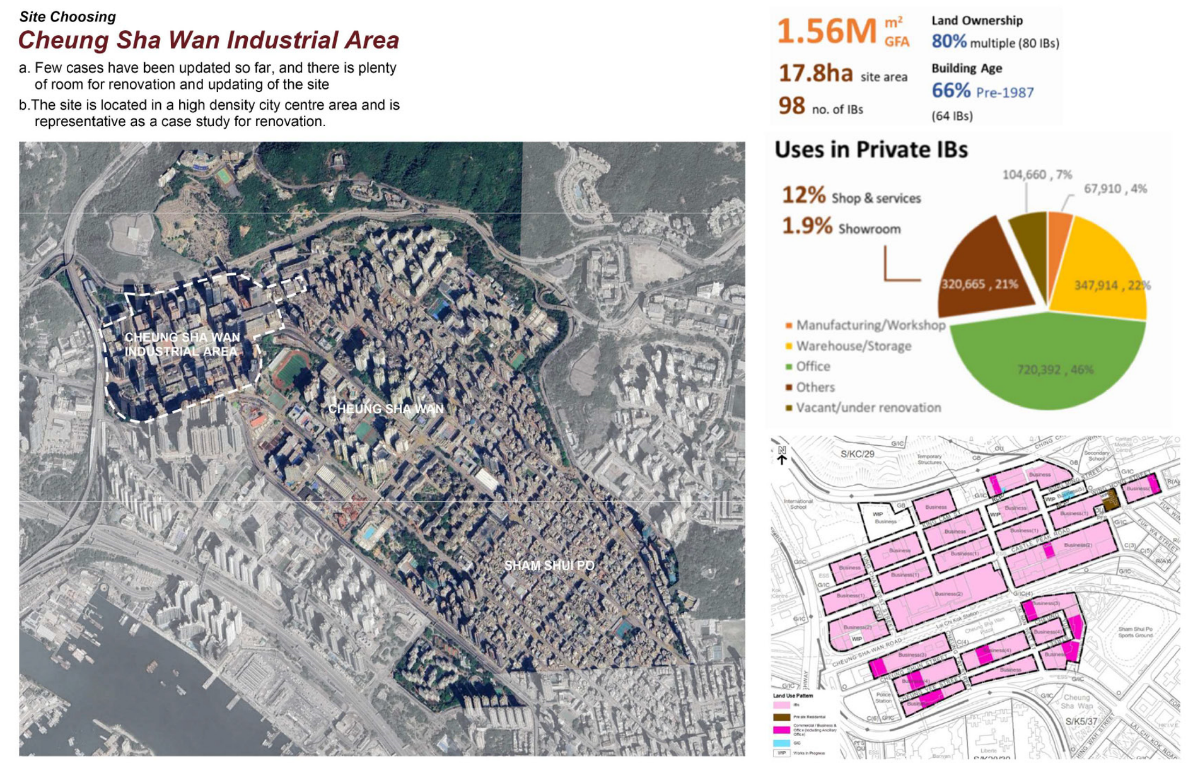Click the north arrow on the land use map
This screenshot has width=1193, height=778.
tap(781, 456)
